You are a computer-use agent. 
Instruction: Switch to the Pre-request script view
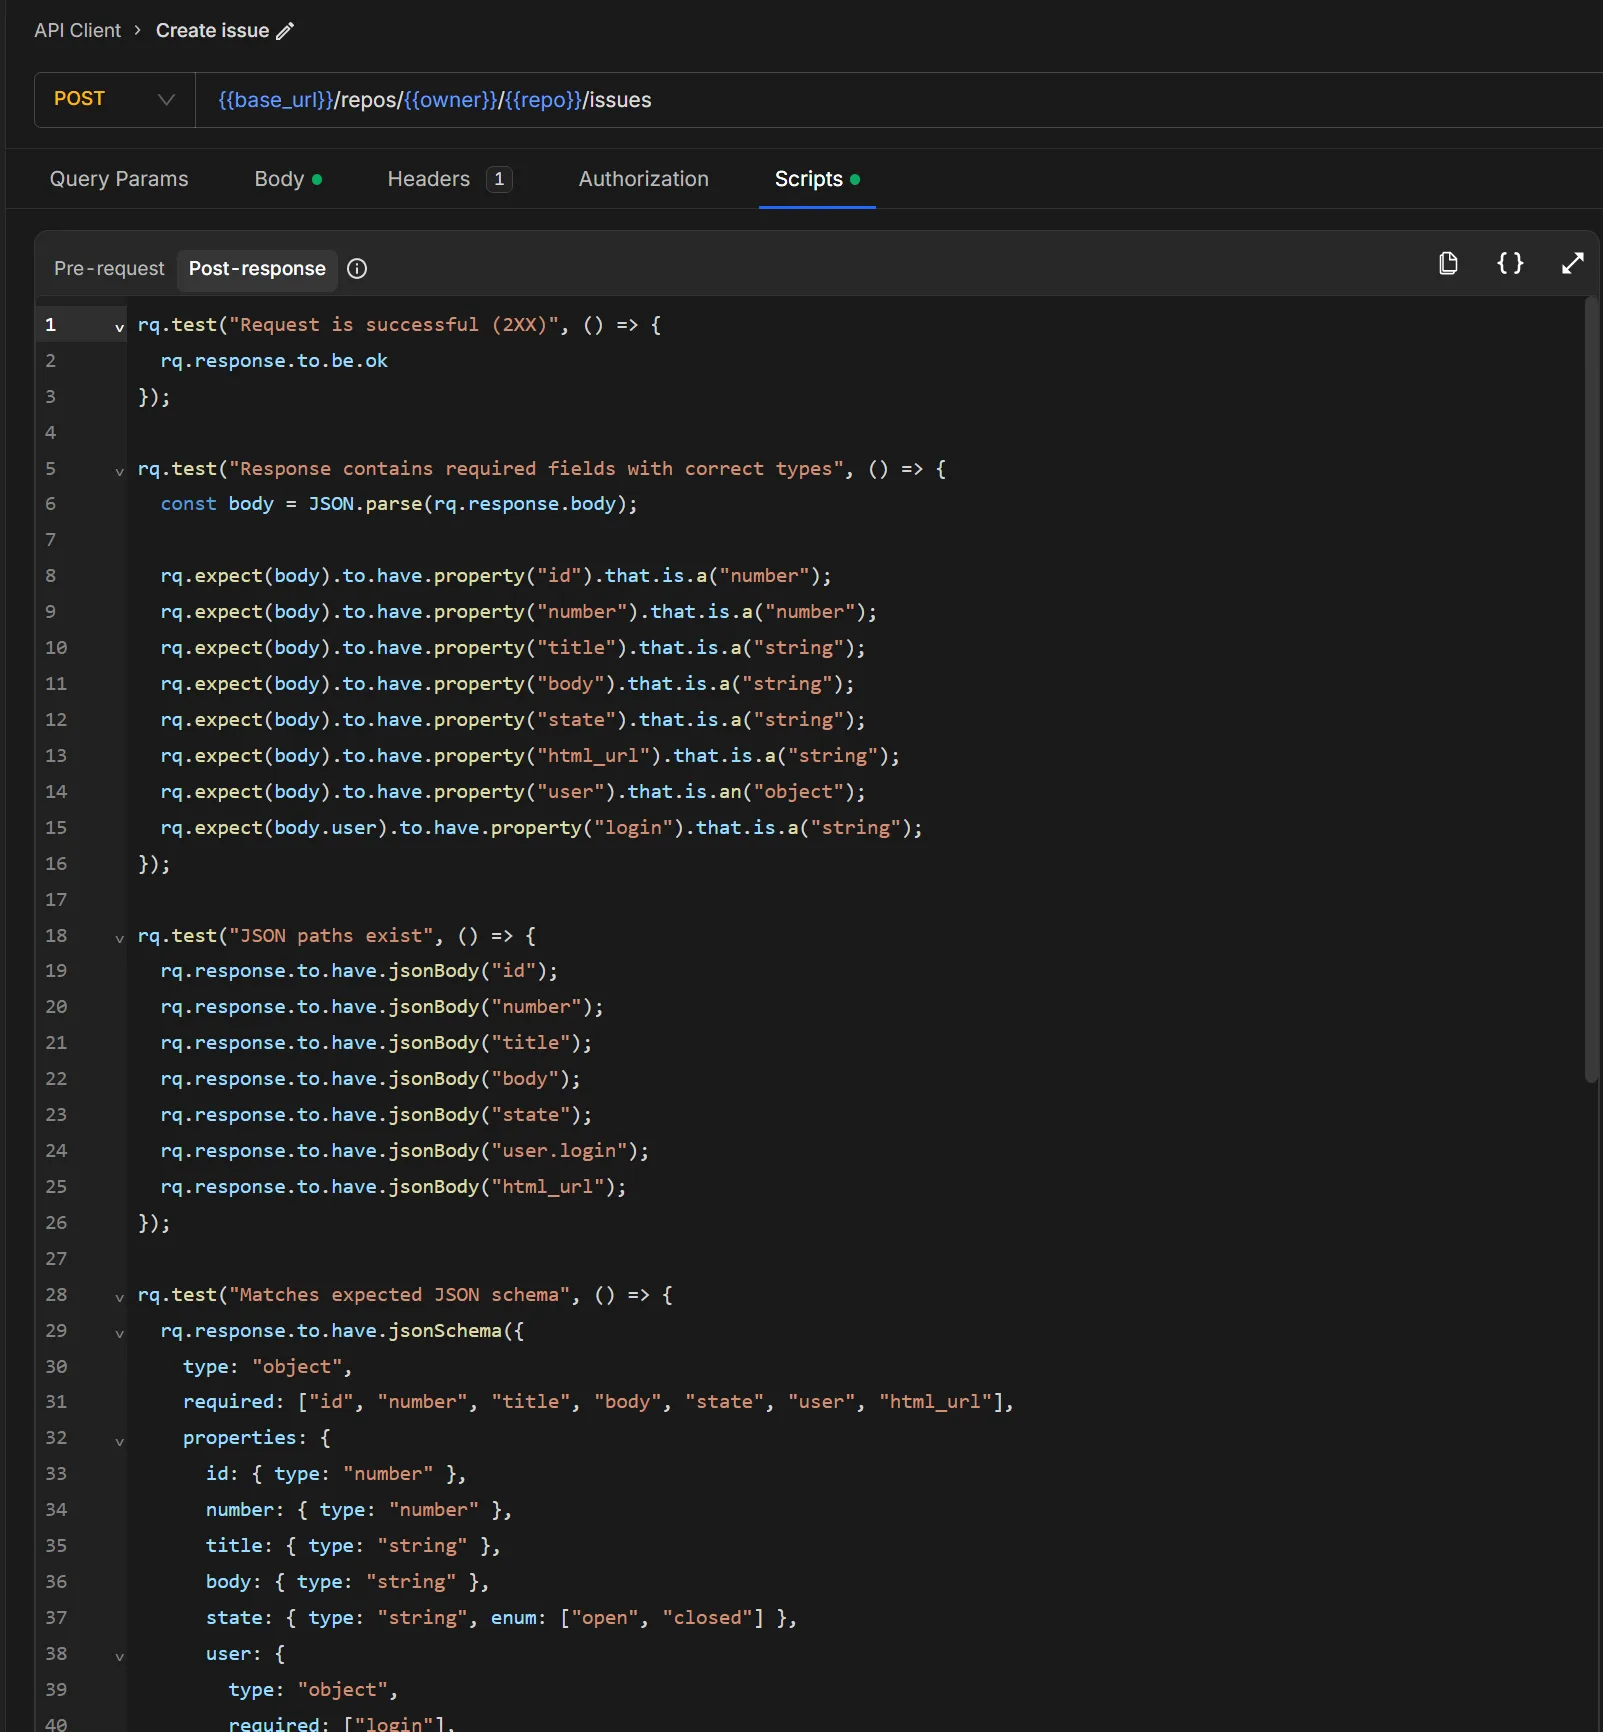click(x=108, y=268)
